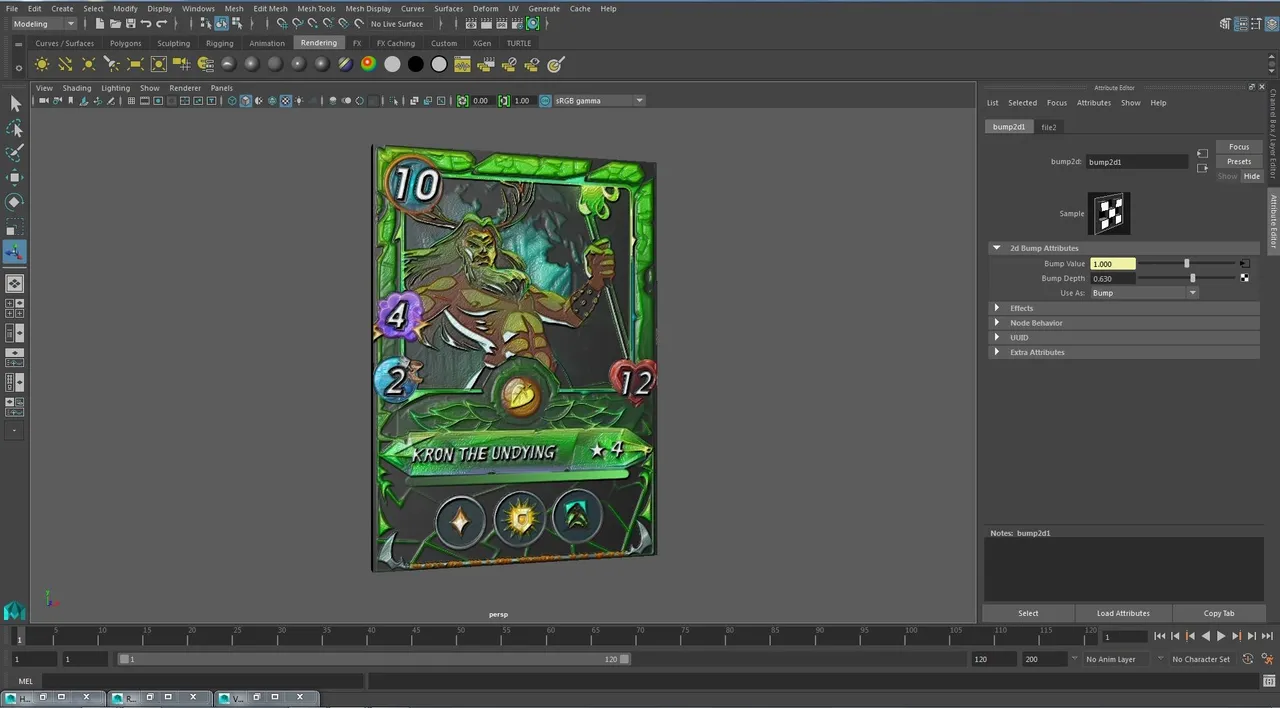Click the Focus button
This screenshot has width=1280, height=708.
1239,147
